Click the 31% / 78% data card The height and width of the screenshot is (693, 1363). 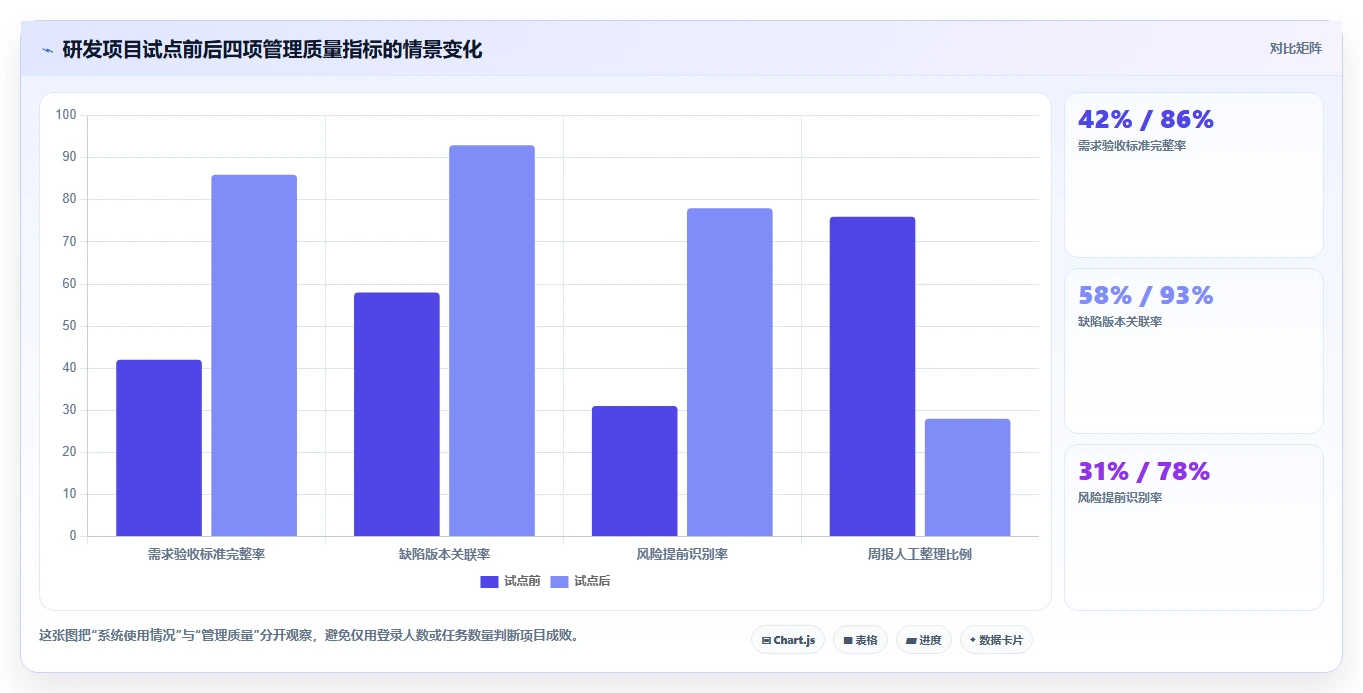tap(1194, 527)
